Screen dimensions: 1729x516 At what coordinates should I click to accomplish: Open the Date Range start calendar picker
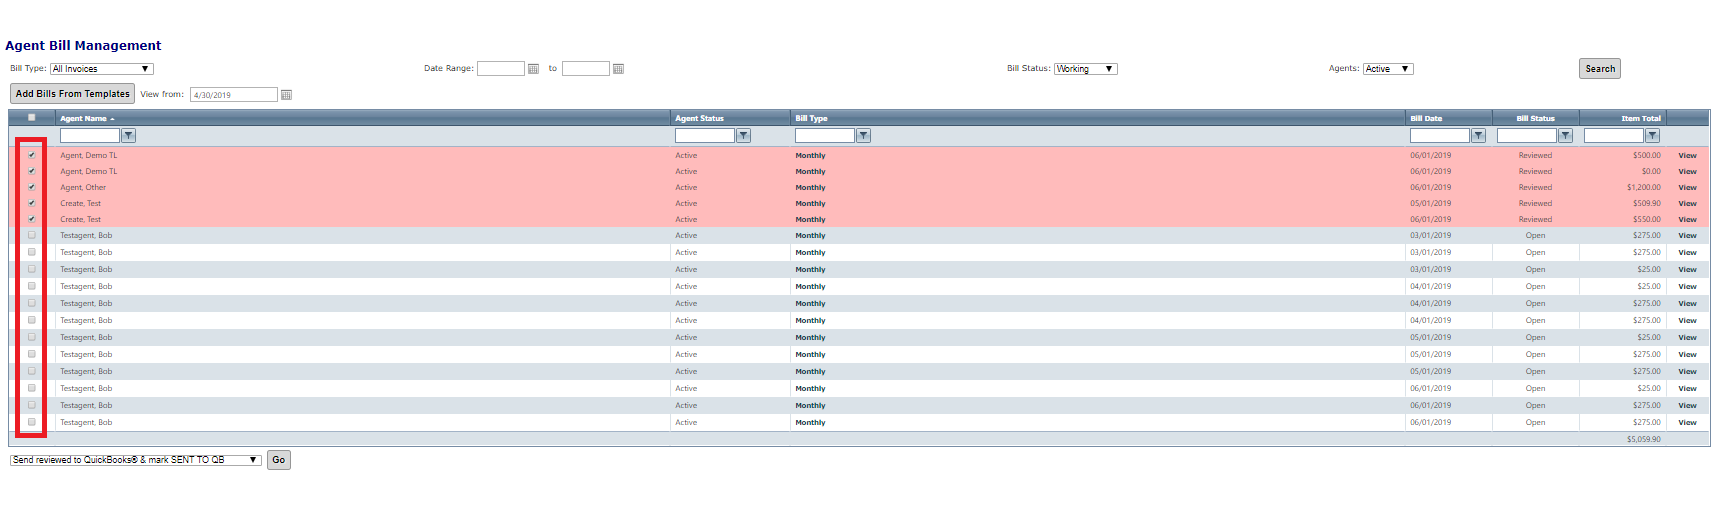pyautogui.click(x=533, y=69)
